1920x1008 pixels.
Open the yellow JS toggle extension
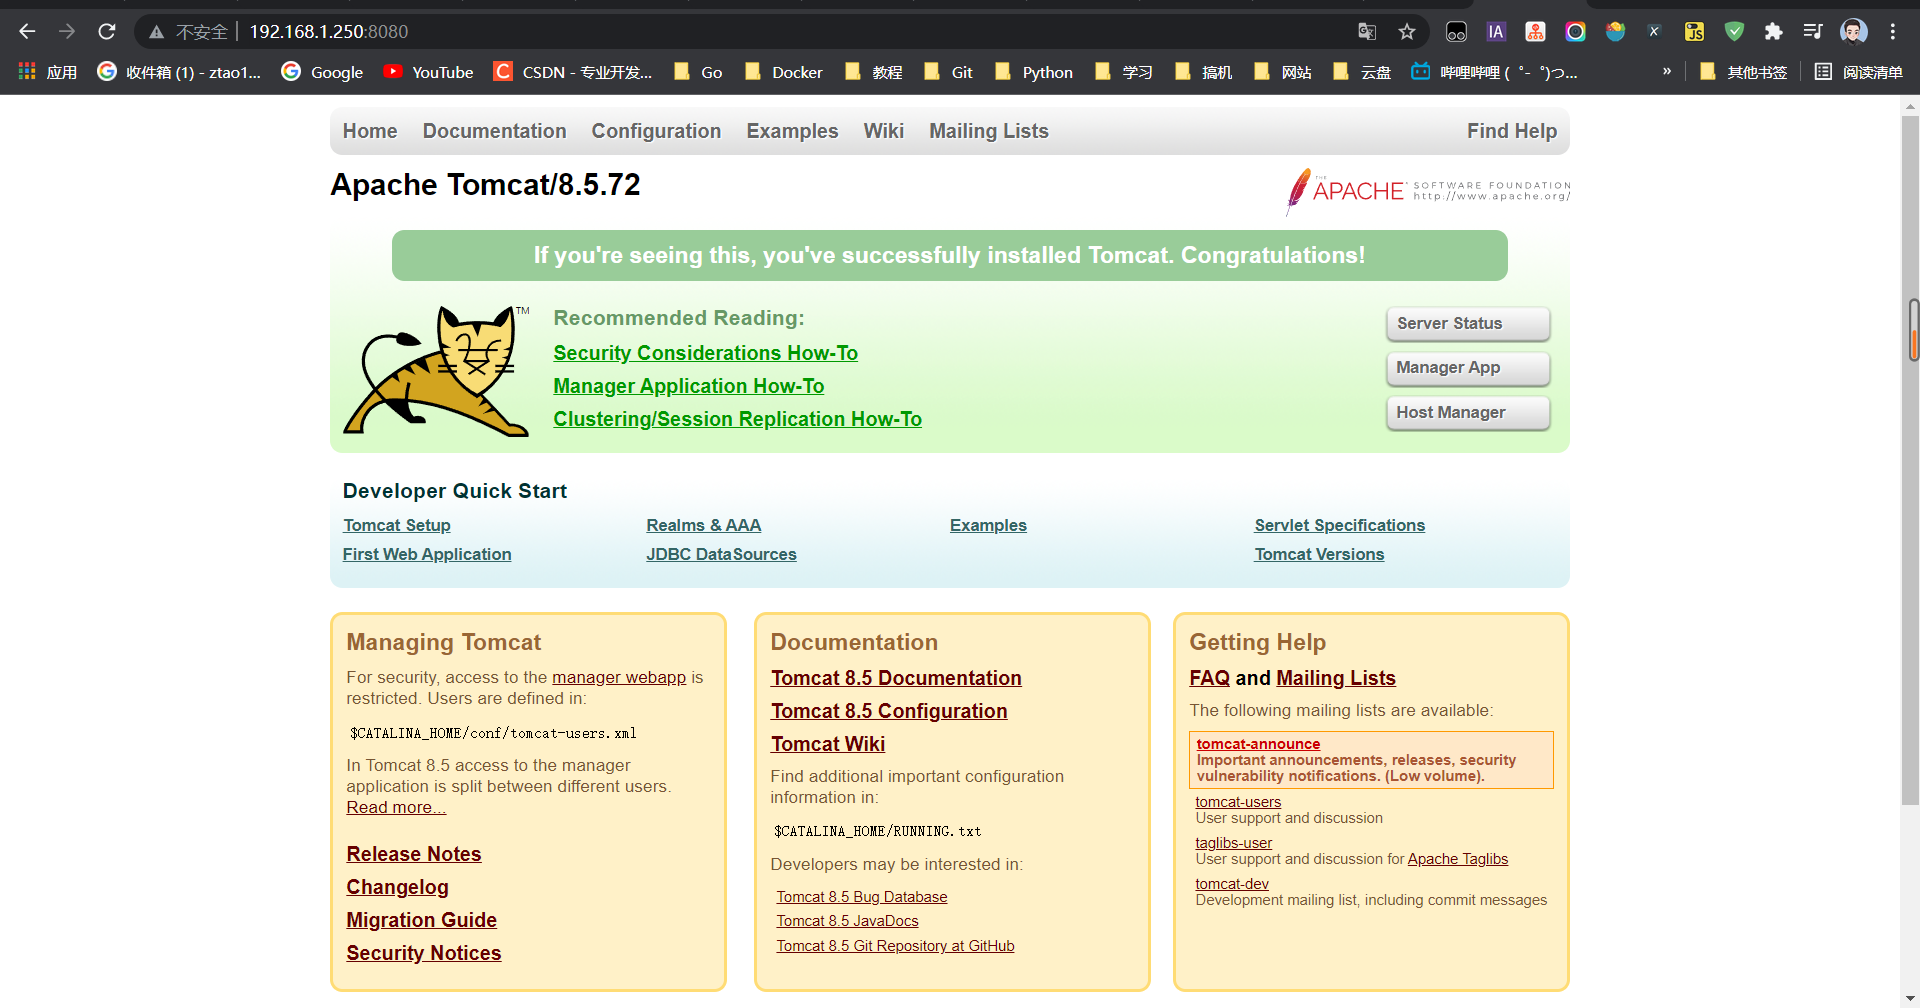tap(1694, 32)
